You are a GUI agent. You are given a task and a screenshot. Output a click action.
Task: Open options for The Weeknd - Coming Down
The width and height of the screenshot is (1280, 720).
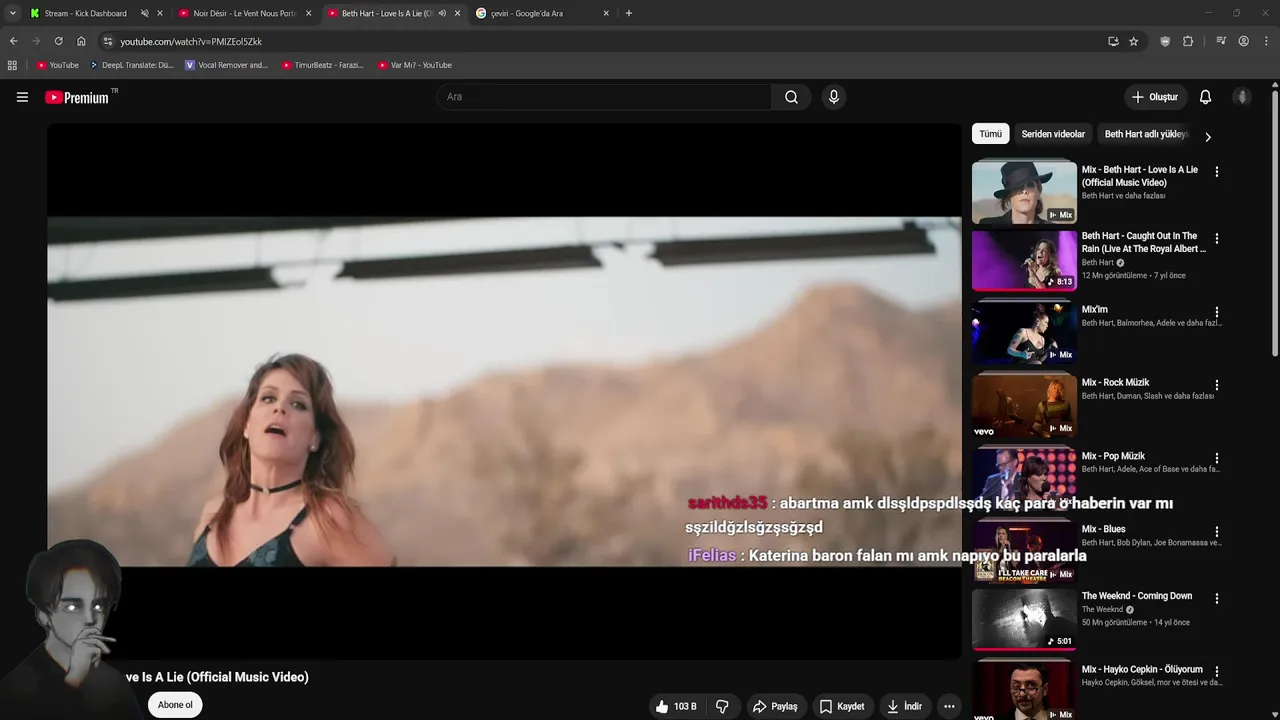1217,598
